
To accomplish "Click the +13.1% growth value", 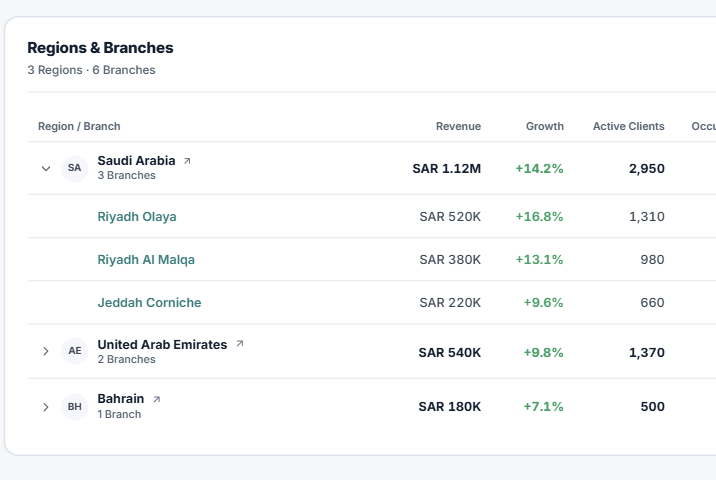I will coord(539,259).
